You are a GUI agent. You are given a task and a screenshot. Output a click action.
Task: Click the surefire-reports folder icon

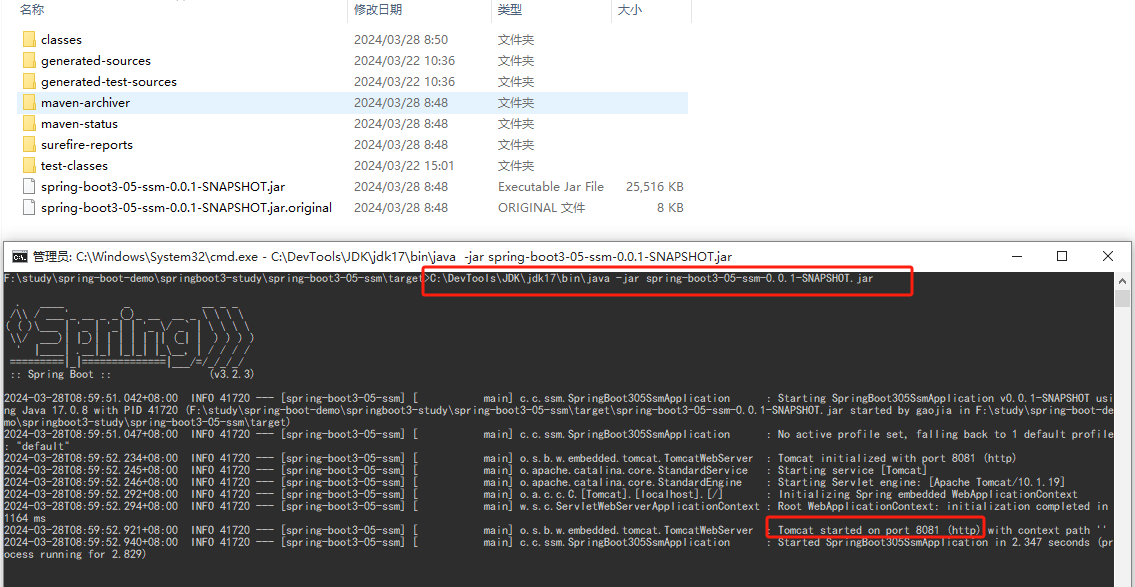[x=29, y=144]
